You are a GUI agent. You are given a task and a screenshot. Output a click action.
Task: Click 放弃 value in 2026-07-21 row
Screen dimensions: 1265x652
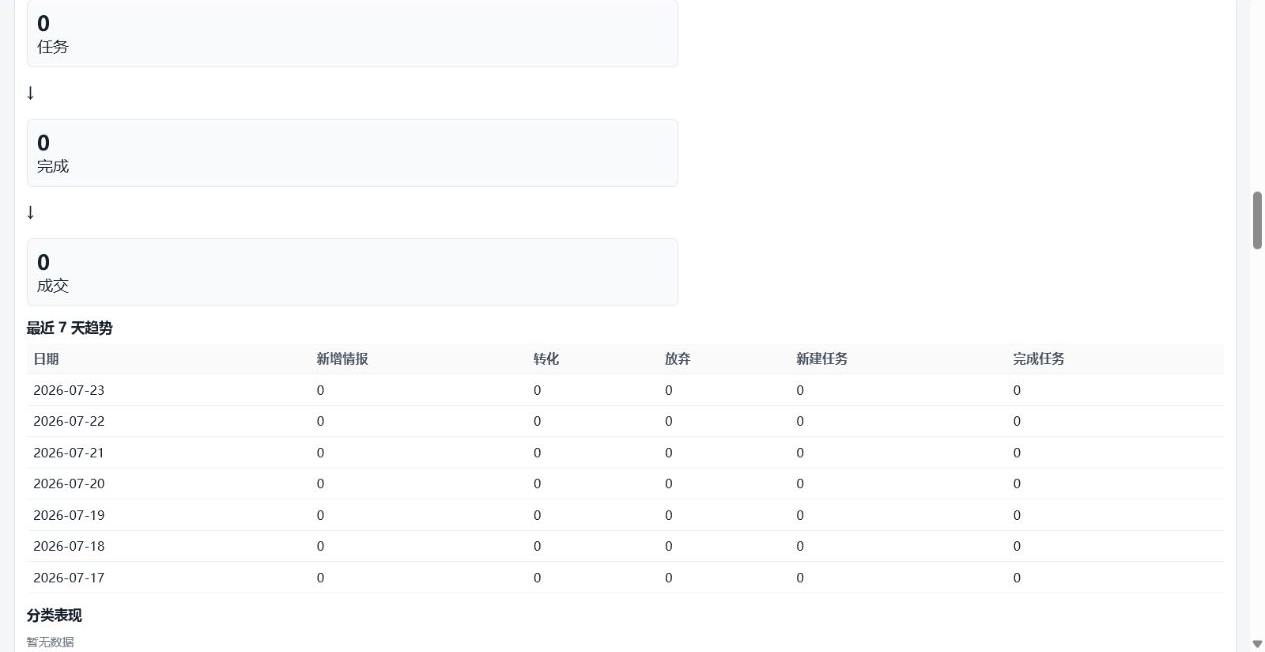tap(669, 453)
